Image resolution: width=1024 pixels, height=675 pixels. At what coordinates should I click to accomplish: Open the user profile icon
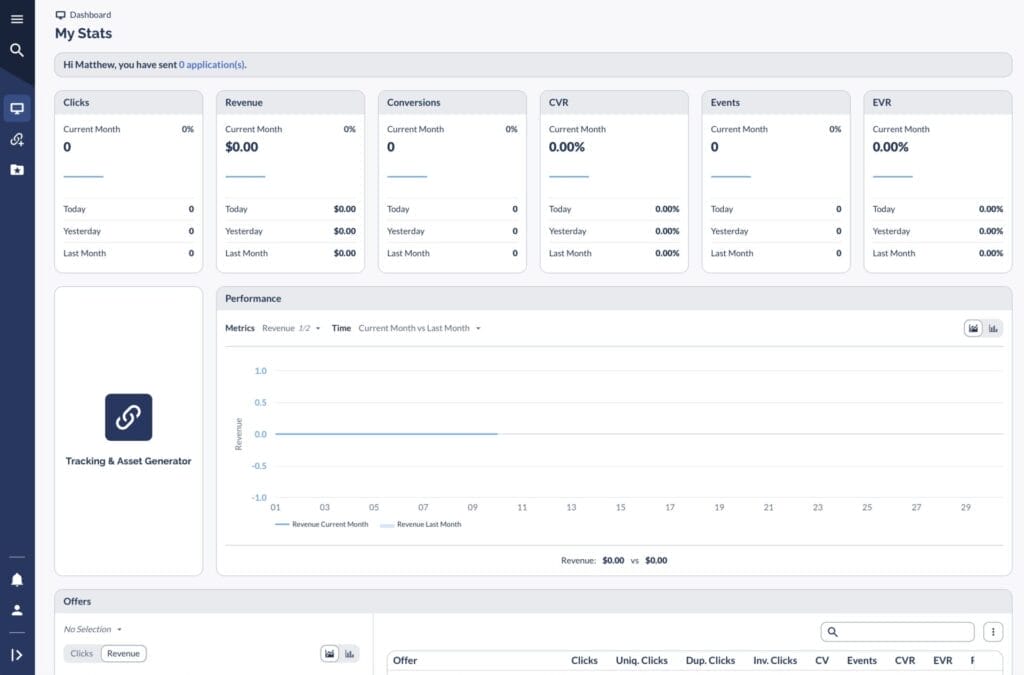[x=17, y=610]
